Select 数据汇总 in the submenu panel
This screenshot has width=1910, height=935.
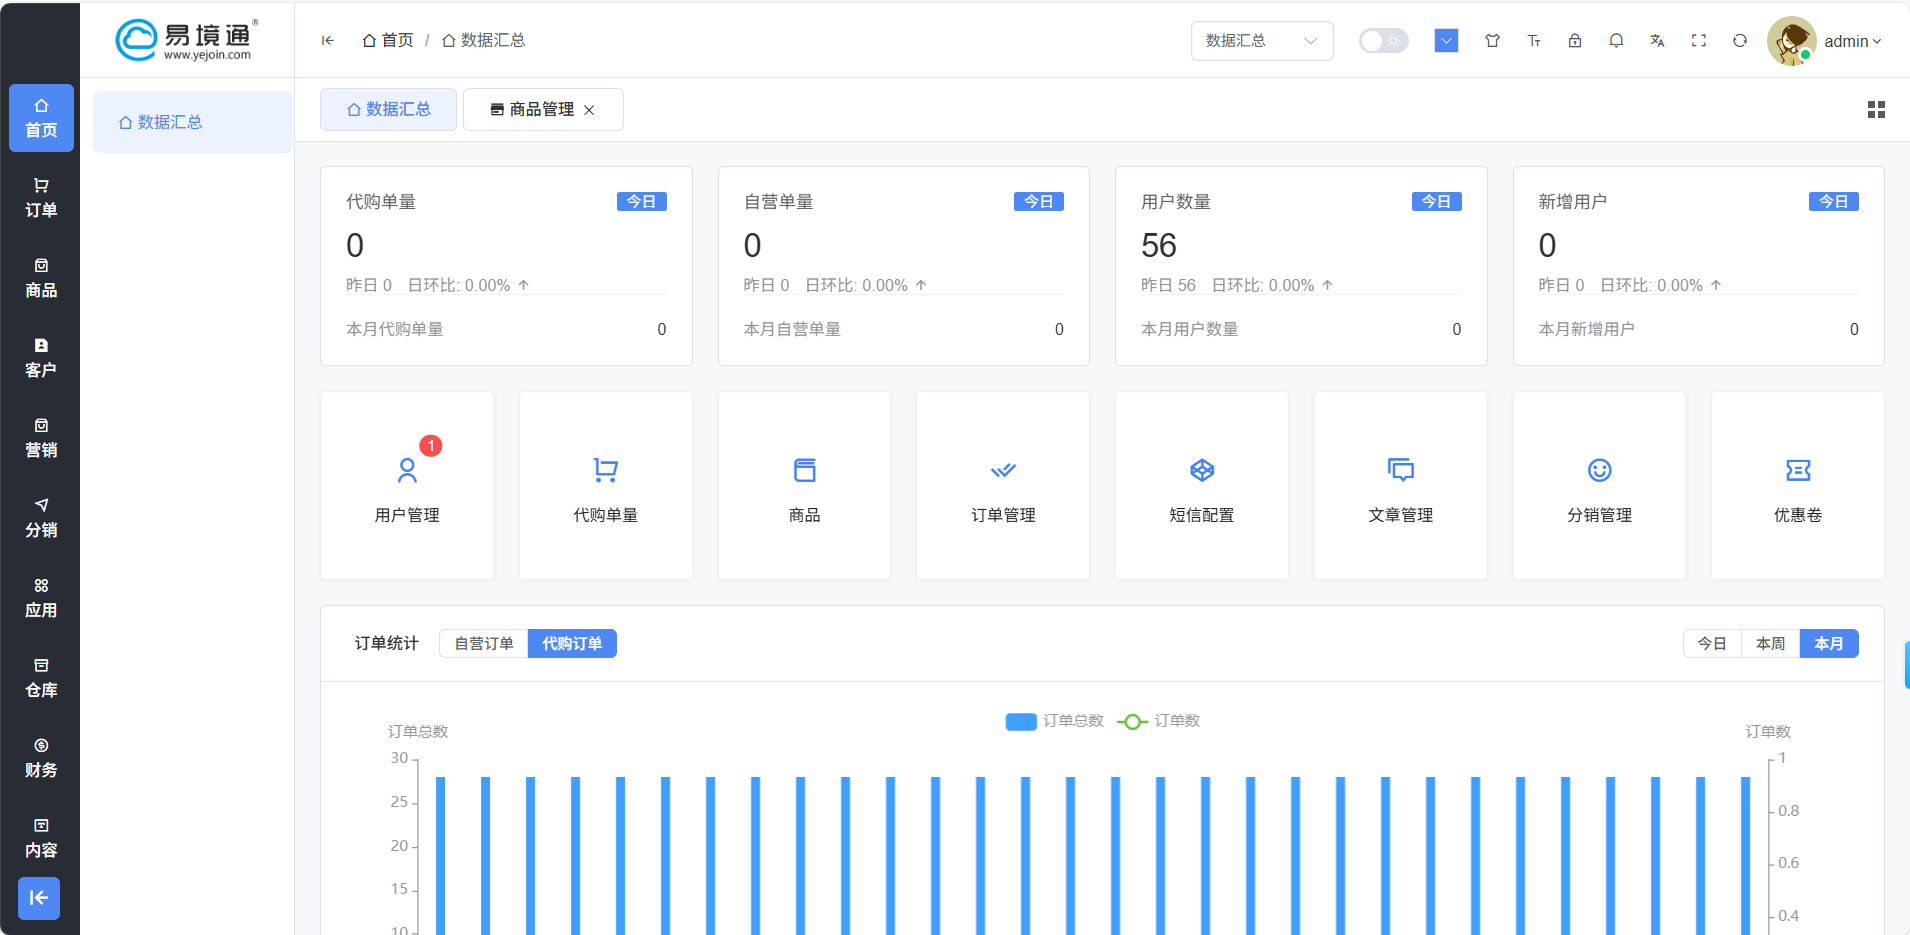click(x=193, y=122)
